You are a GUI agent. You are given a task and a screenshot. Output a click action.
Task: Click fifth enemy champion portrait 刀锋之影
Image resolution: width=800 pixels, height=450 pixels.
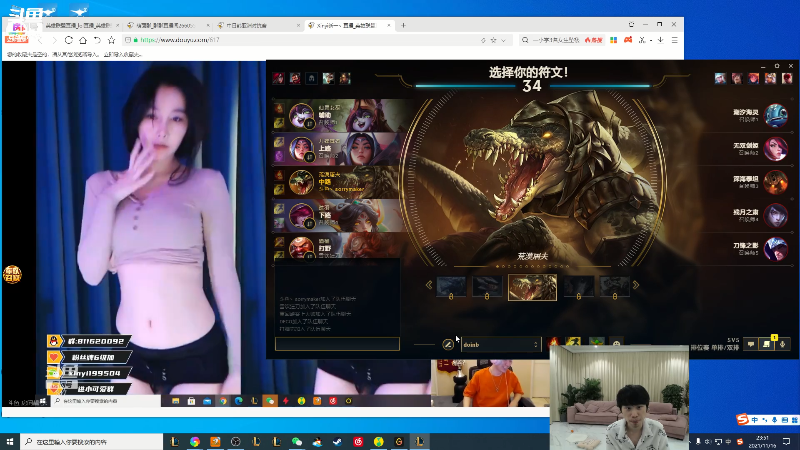pos(776,249)
